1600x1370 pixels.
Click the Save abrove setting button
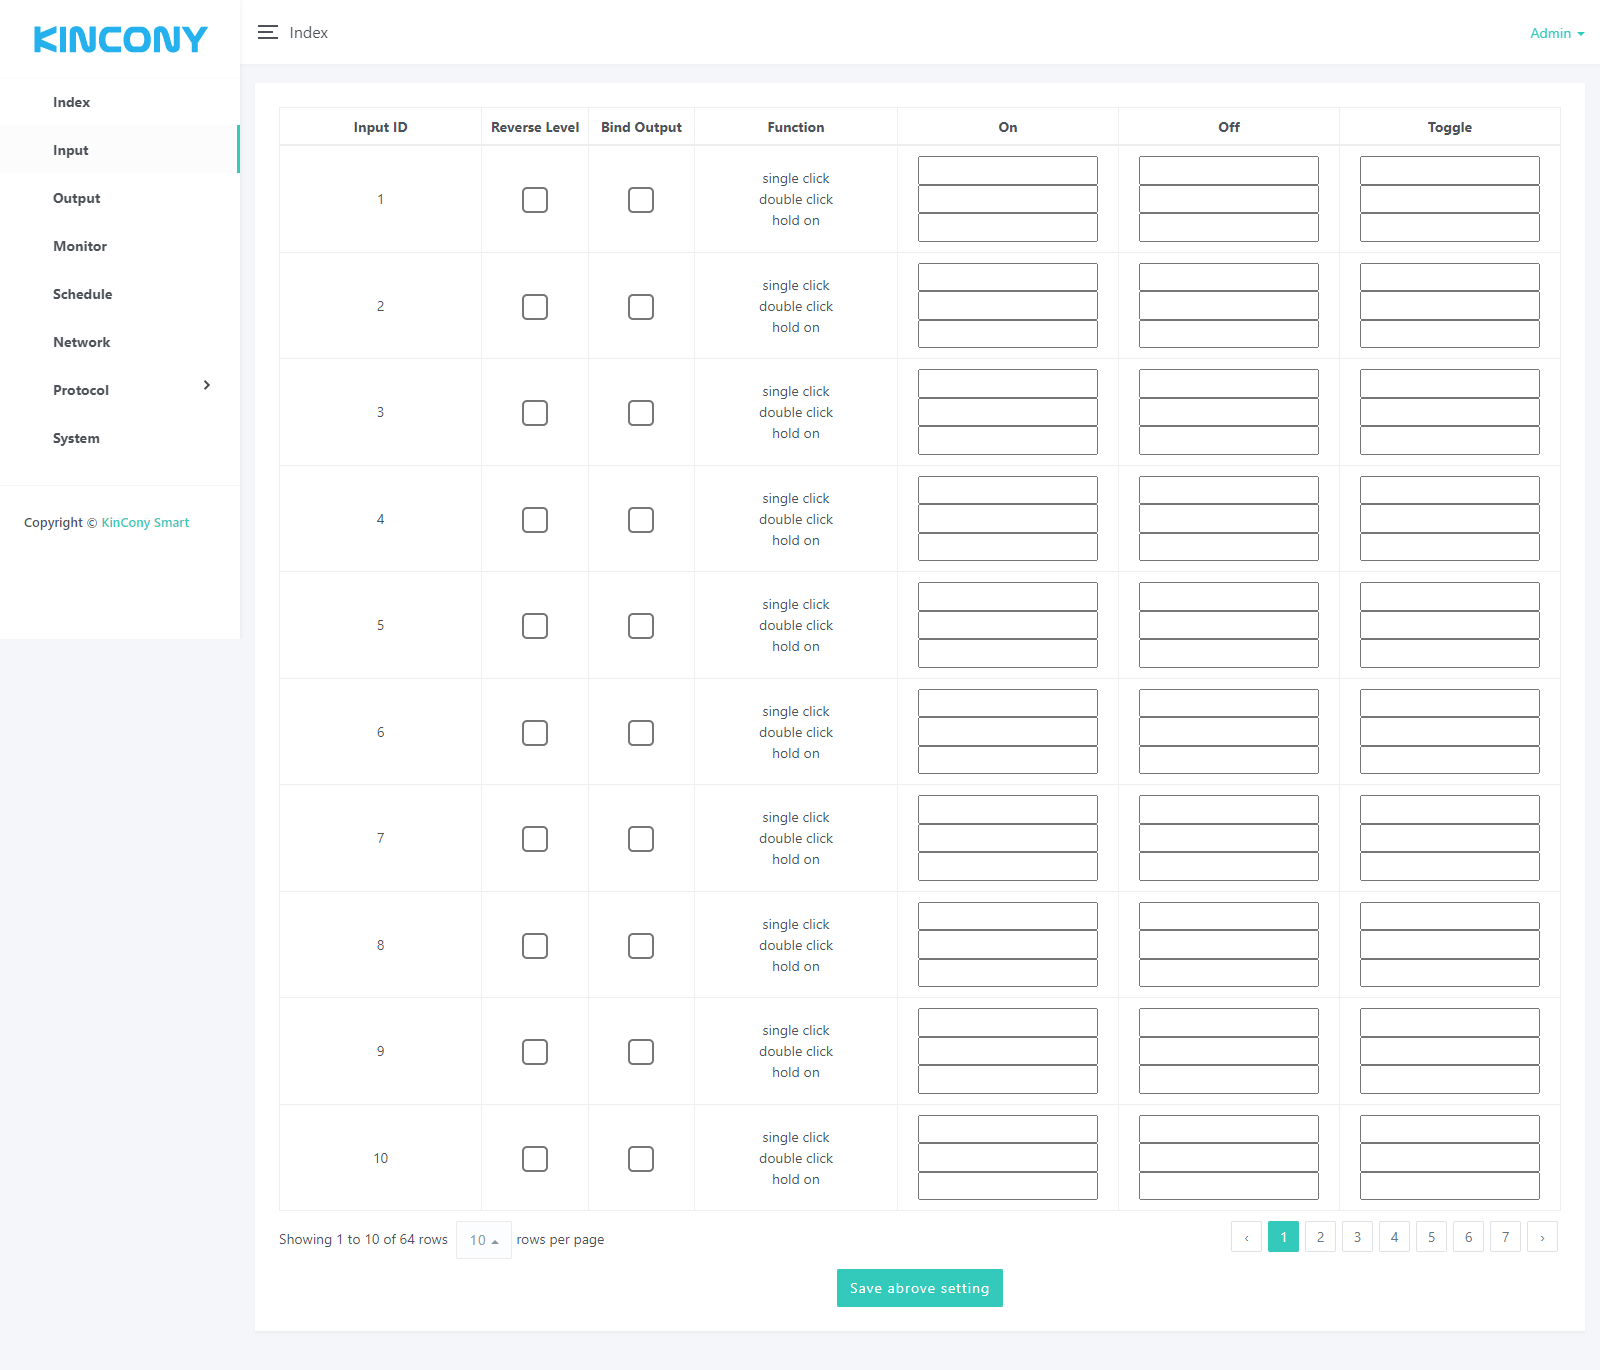[919, 1288]
